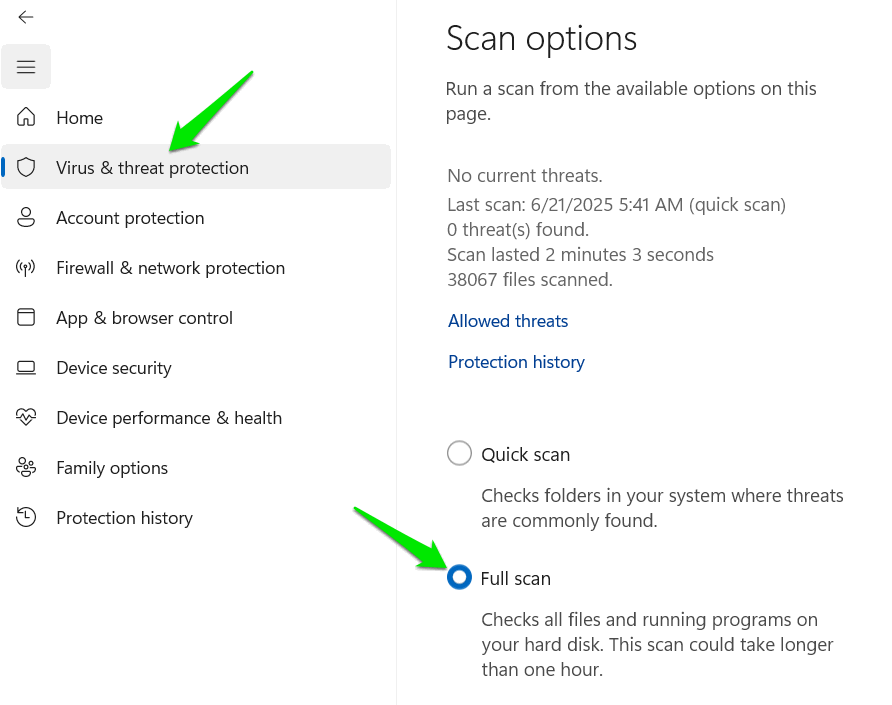Click the App & browser control window icon

[x=26, y=318]
